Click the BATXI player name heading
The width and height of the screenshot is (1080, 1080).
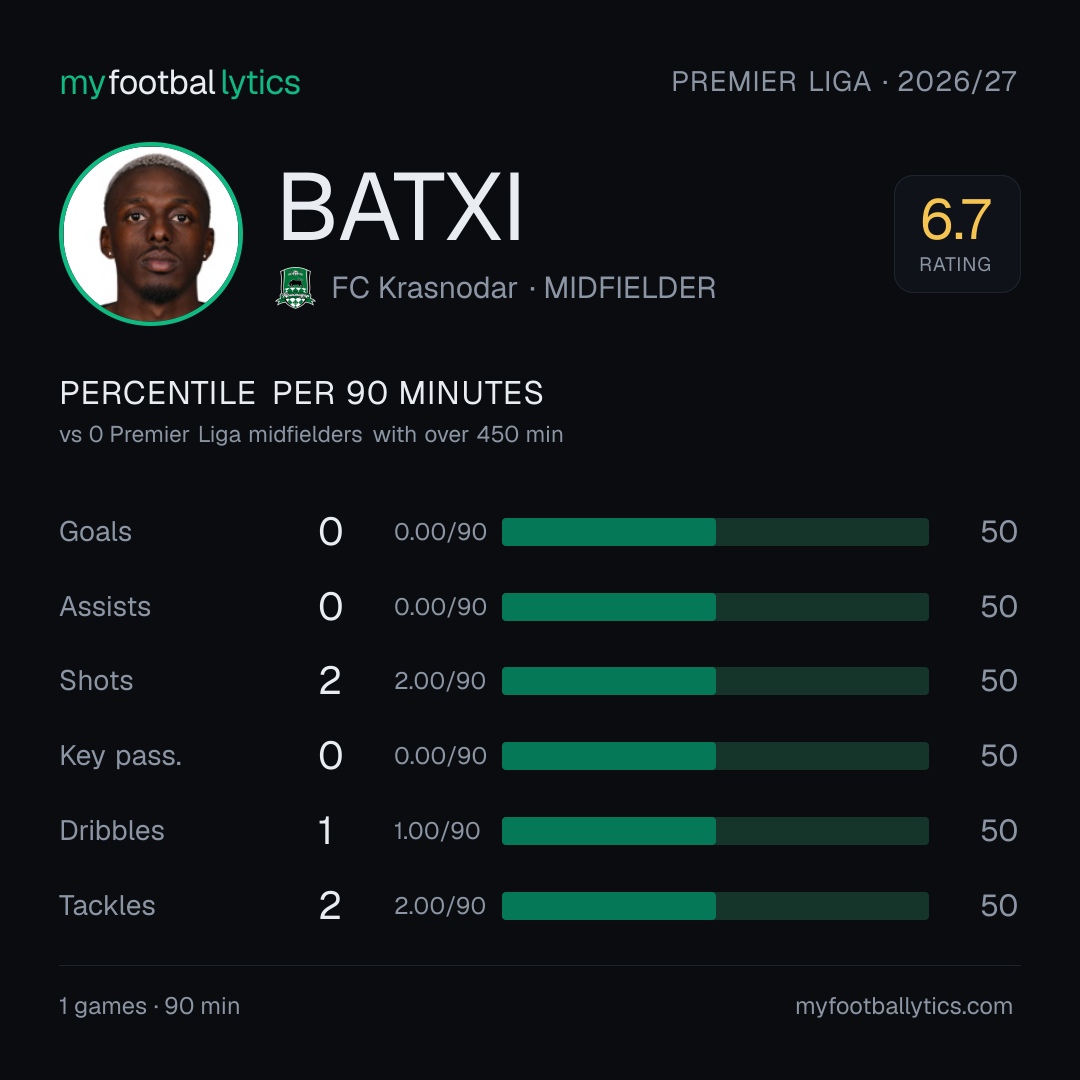point(400,207)
